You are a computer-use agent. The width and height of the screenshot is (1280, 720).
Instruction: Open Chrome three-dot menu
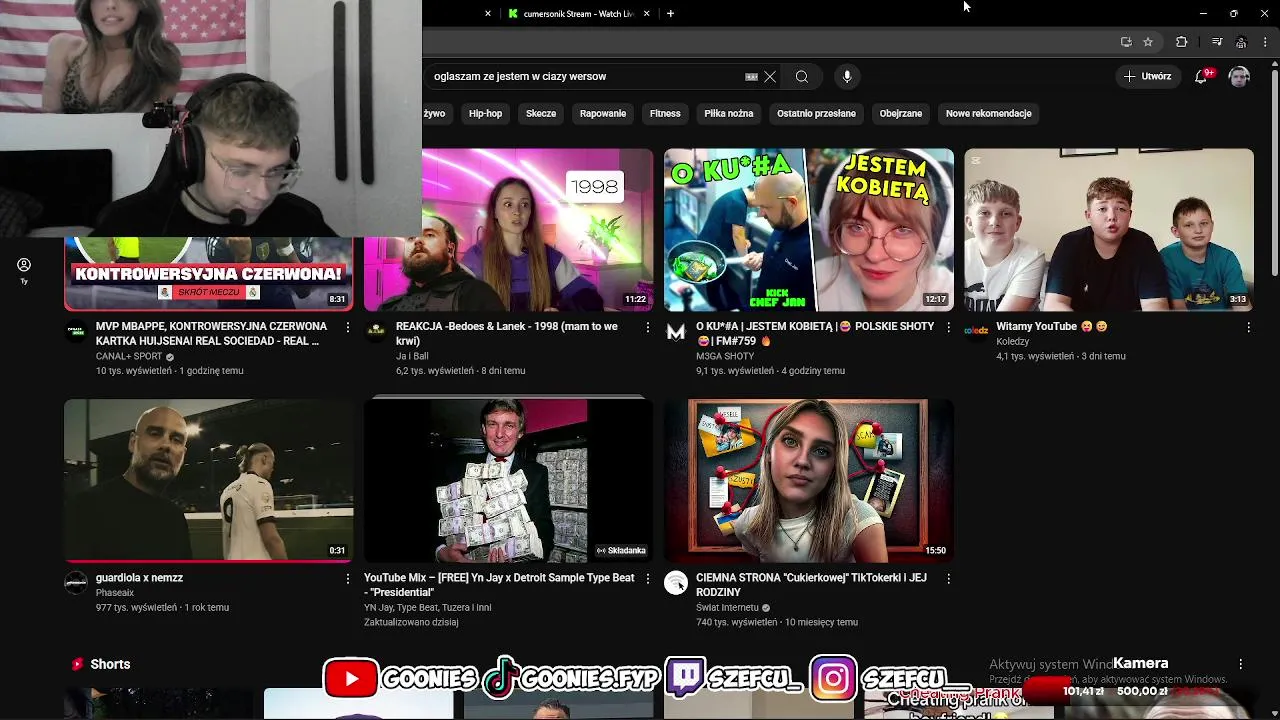click(1266, 42)
